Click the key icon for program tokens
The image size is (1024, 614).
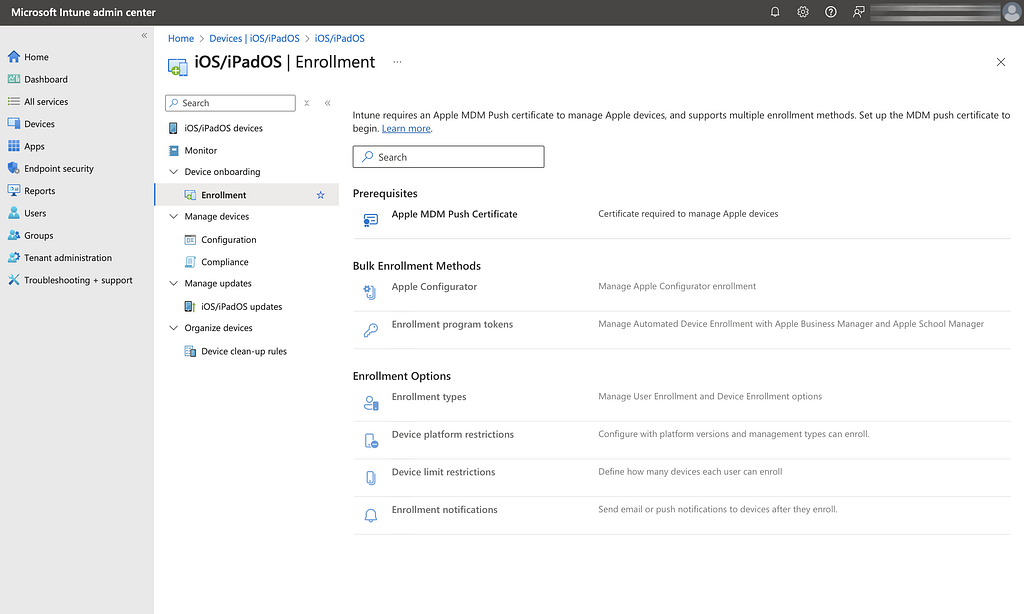coord(370,331)
